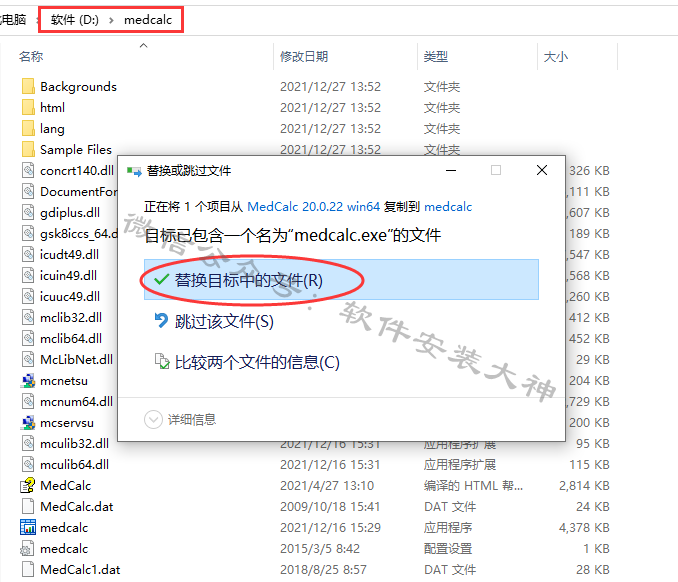Click the MedCalc HTML help file icon
The image size is (678, 582).
(28, 486)
